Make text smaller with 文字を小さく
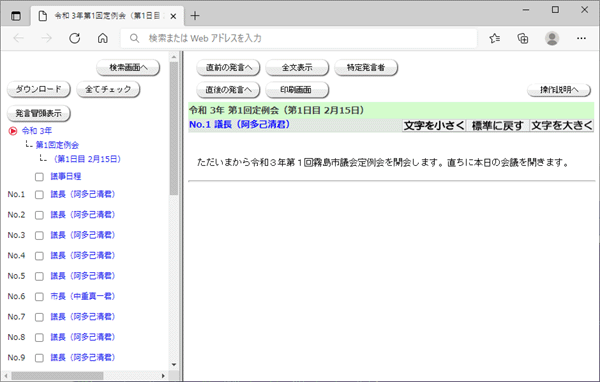Screen dimensions: 600x382 pos(434,126)
